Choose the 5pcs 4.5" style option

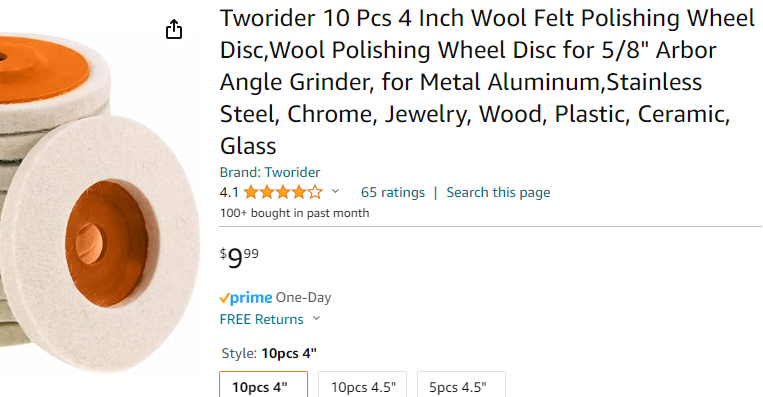coord(461,385)
